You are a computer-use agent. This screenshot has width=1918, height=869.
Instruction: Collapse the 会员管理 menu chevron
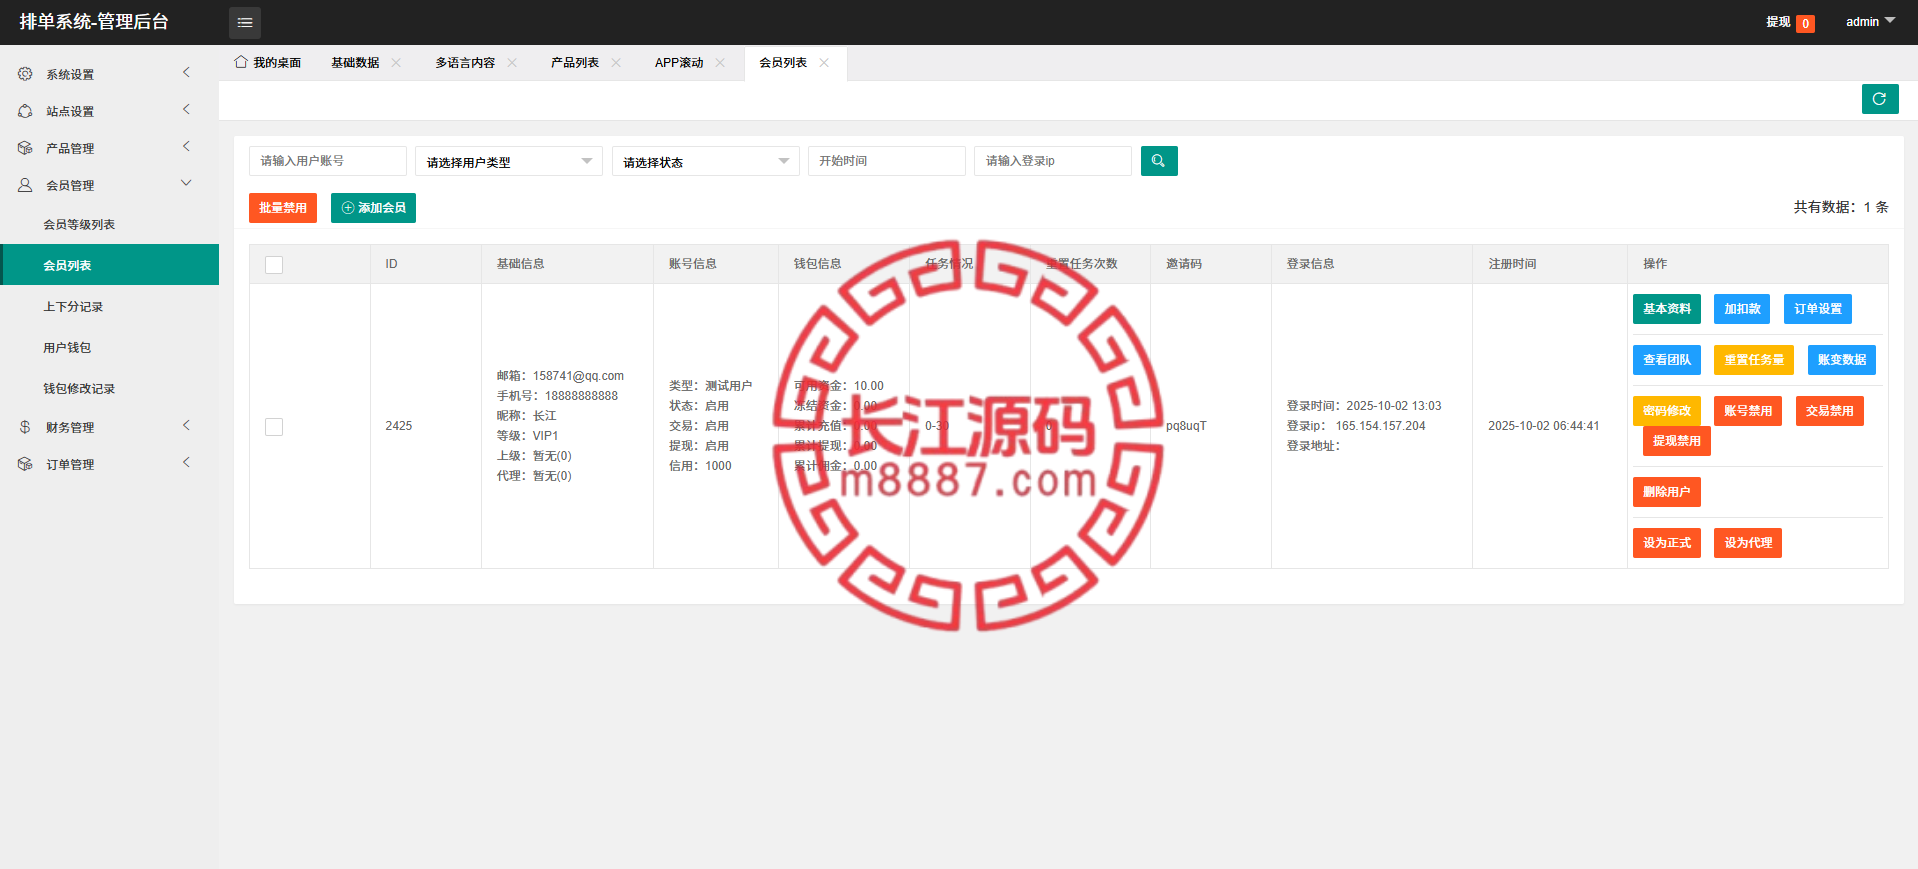point(186,184)
